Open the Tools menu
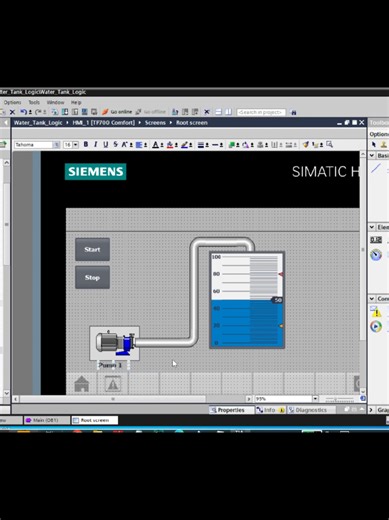Image resolution: width=389 pixels, height=520 pixels. (34, 102)
